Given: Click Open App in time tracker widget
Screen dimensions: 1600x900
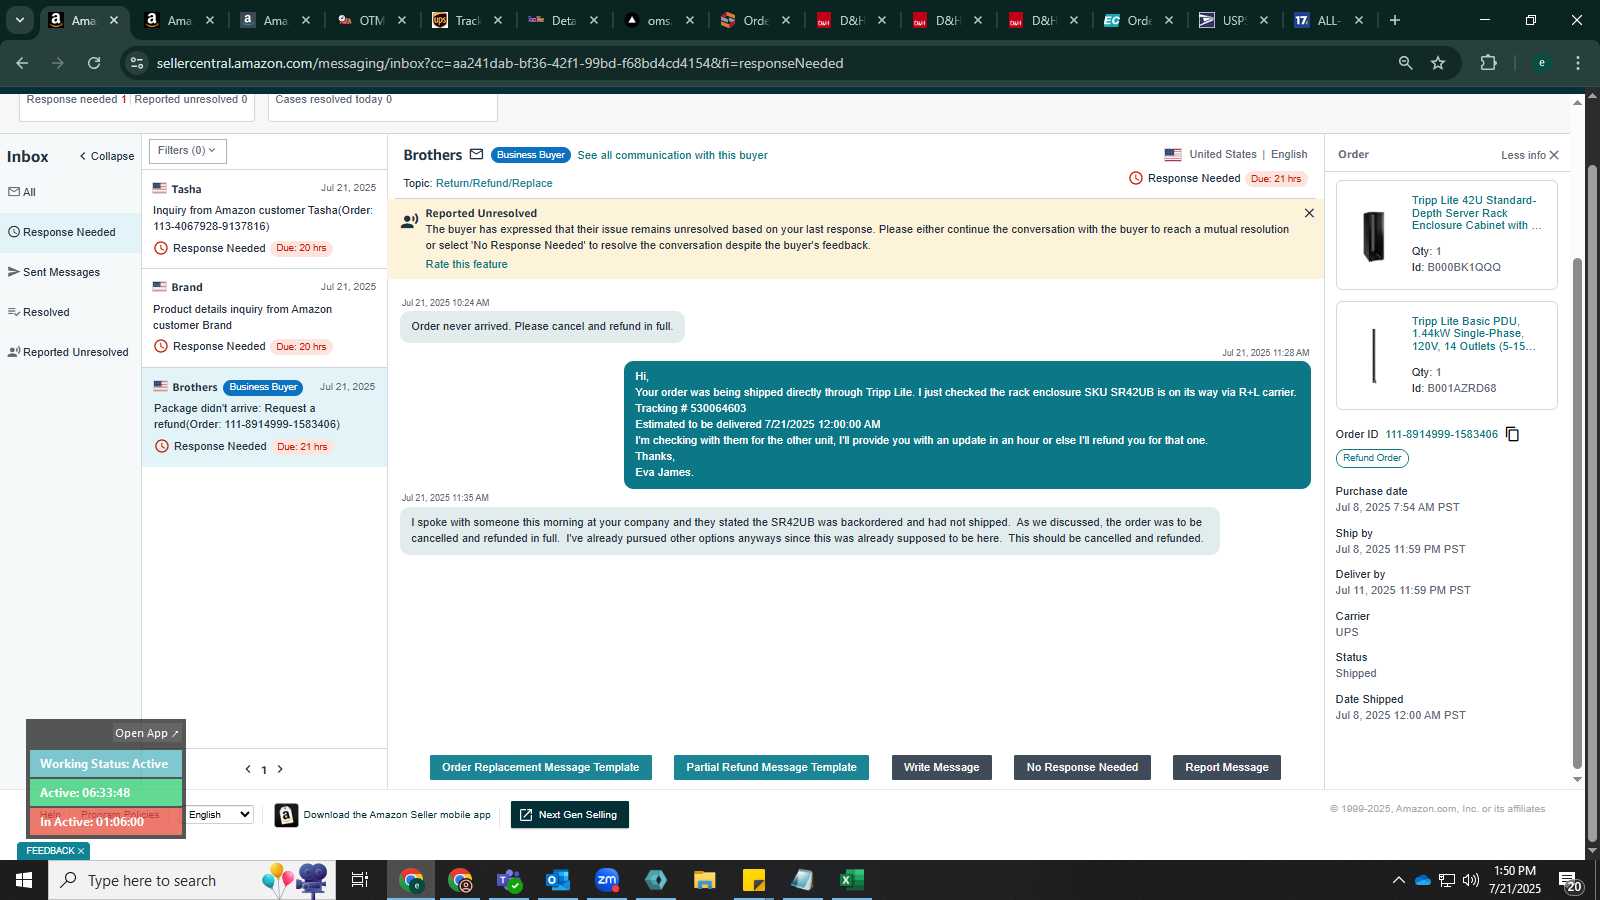Looking at the screenshot, I should click(x=146, y=733).
